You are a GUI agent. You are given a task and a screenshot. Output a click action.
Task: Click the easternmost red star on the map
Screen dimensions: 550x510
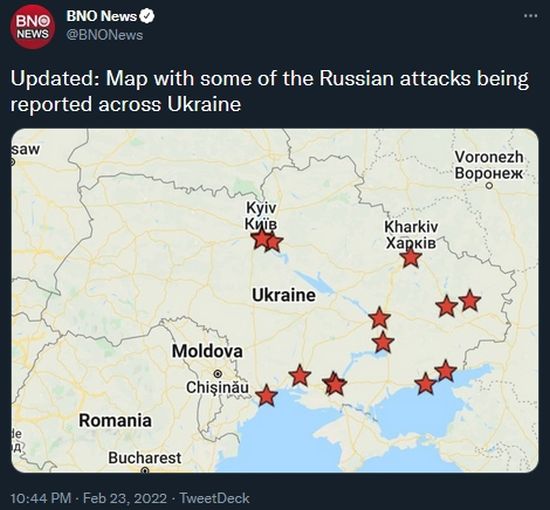[x=469, y=301]
